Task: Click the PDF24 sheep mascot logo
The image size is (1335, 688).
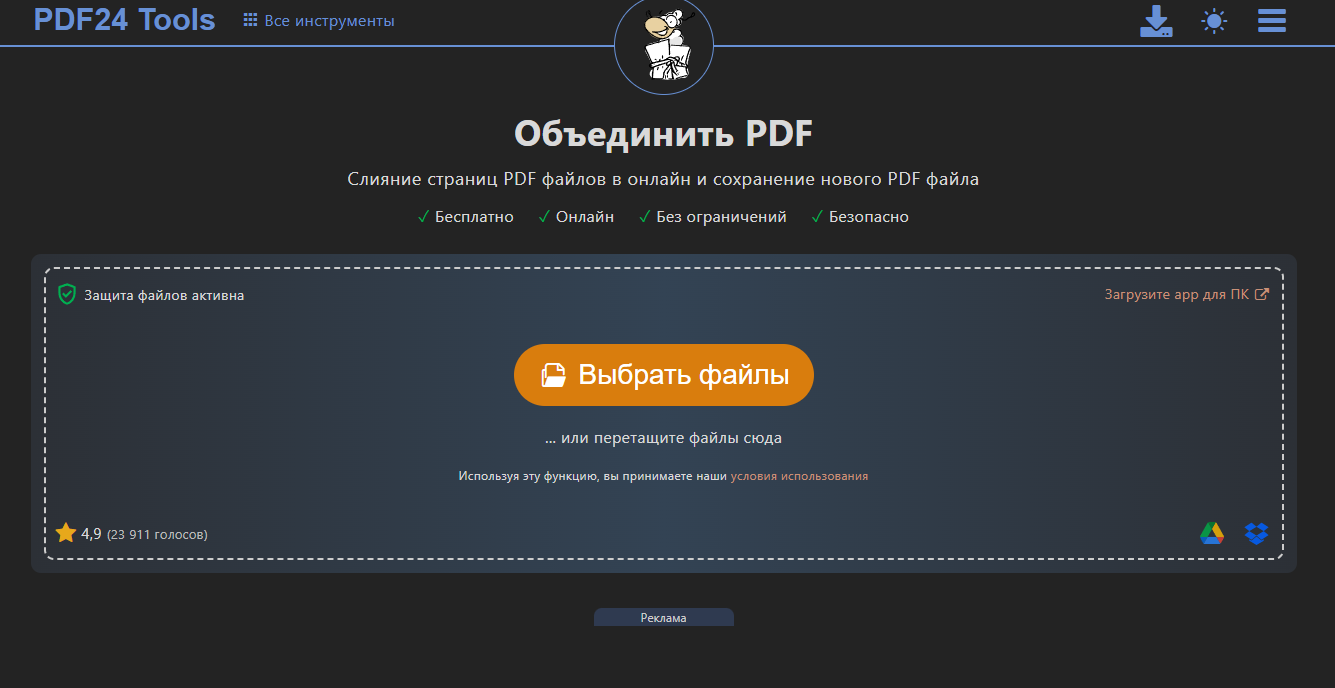Action: (664, 45)
